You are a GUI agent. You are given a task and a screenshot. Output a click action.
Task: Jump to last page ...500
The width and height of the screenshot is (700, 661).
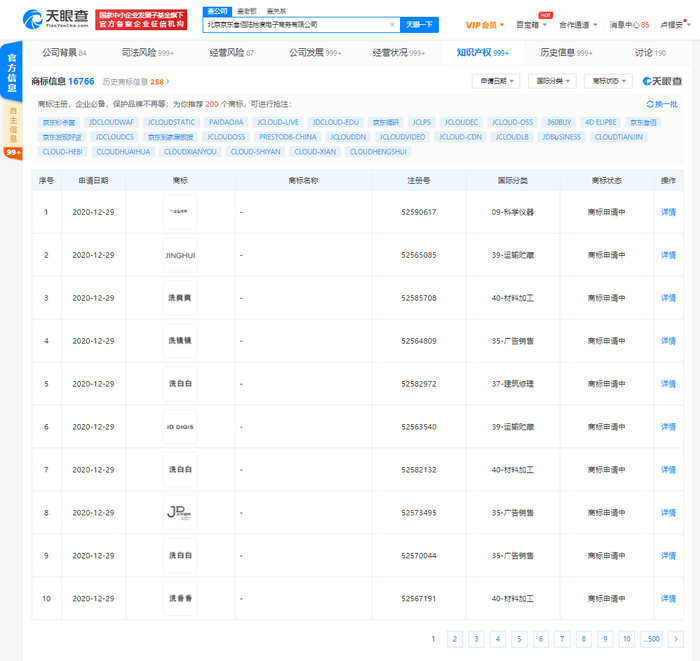pyautogui.click(x=652, y=639)
